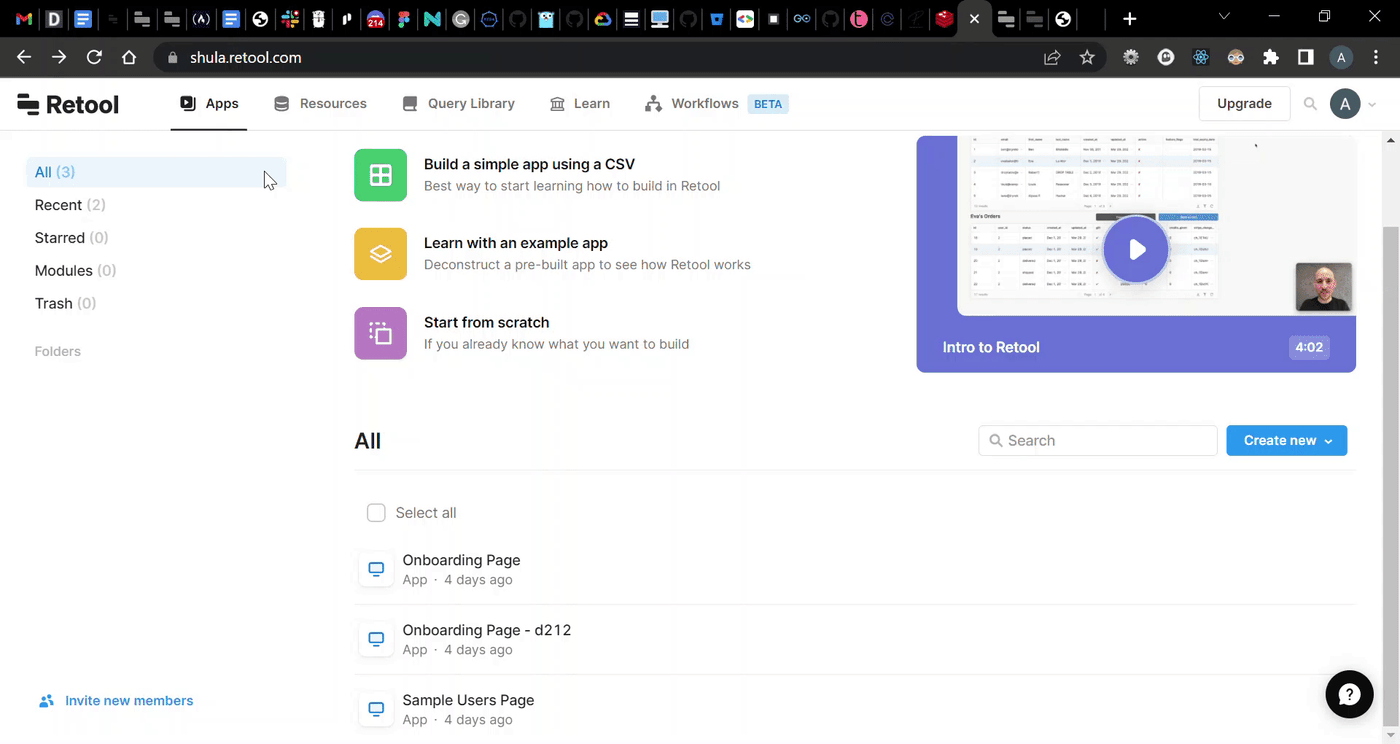Click the browser bookmark star icon
This screenshot has width=1400, height=744.
[x=1087, y=58]
